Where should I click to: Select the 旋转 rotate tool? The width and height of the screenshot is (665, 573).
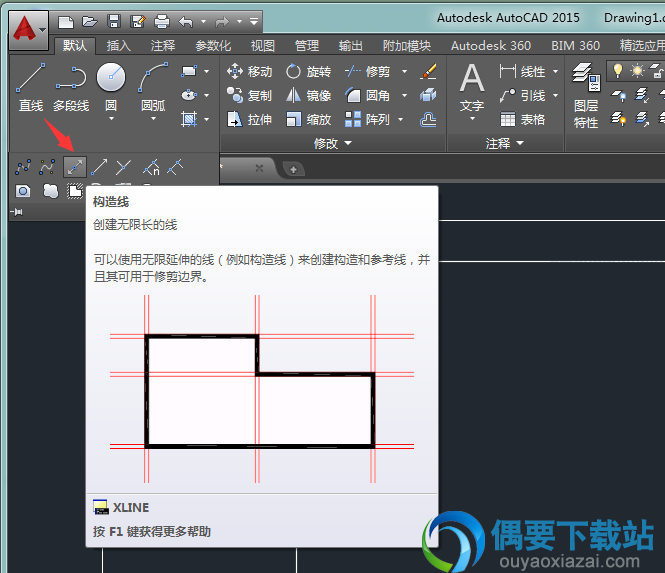(x=308, y=71)
